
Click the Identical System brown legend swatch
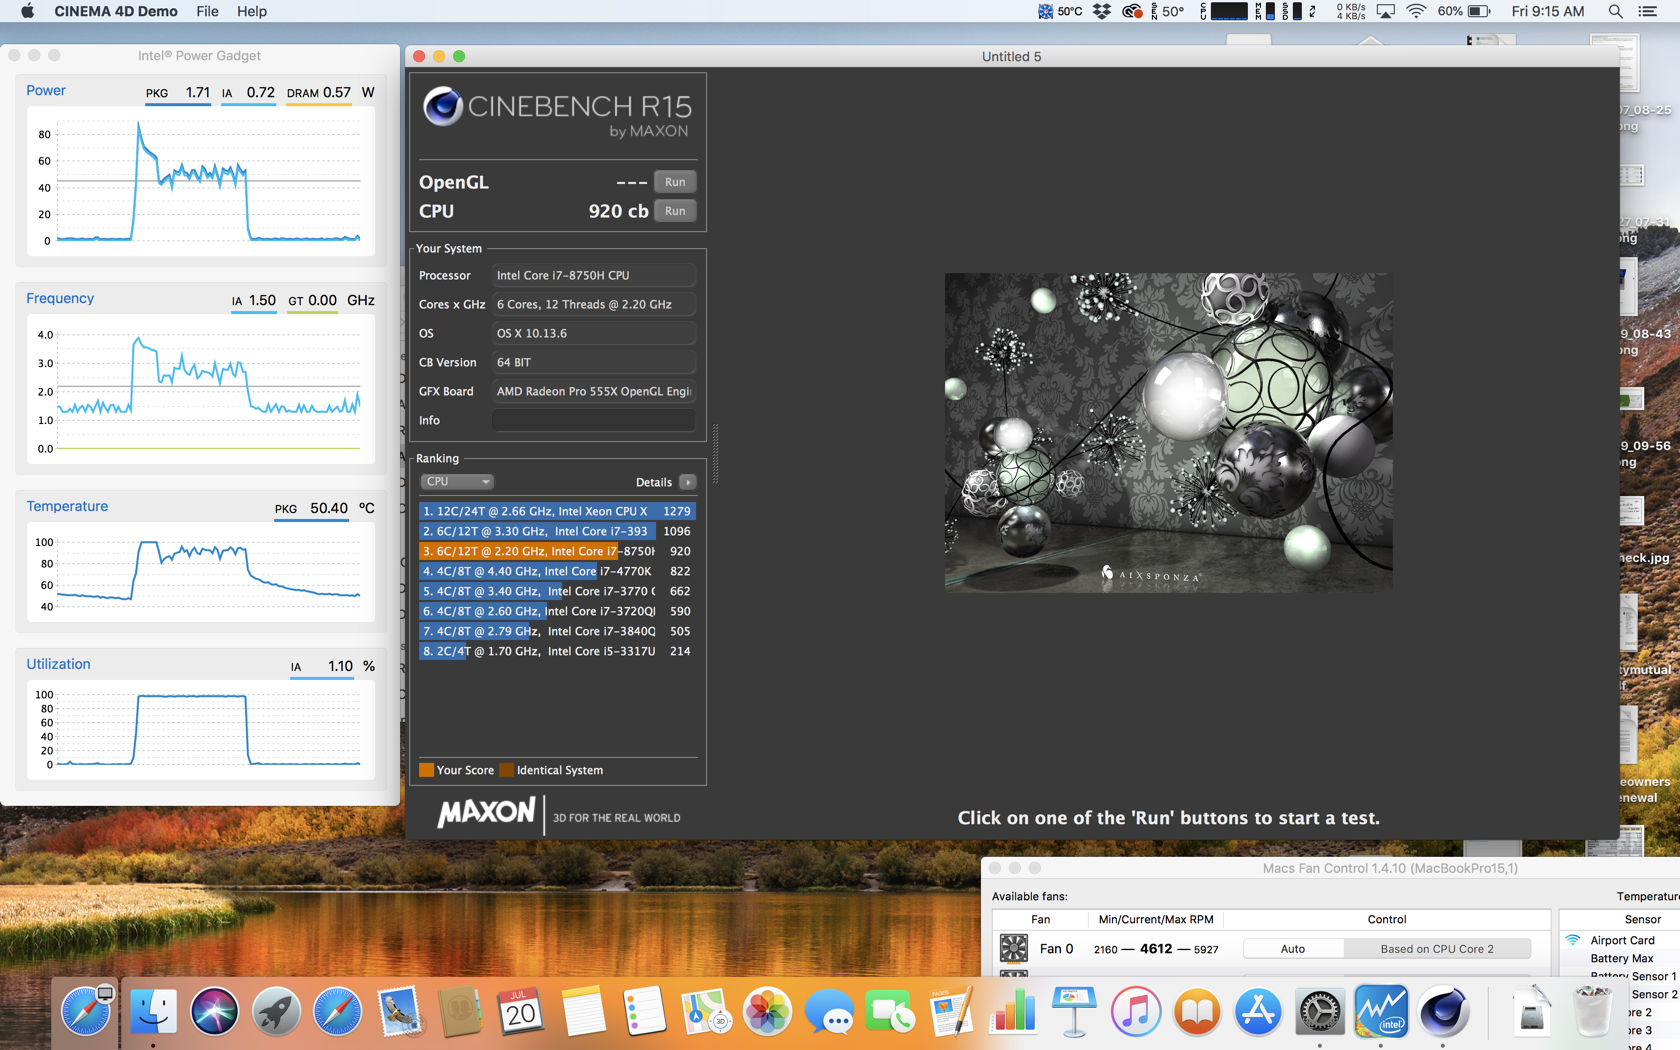tap(506, 770)
